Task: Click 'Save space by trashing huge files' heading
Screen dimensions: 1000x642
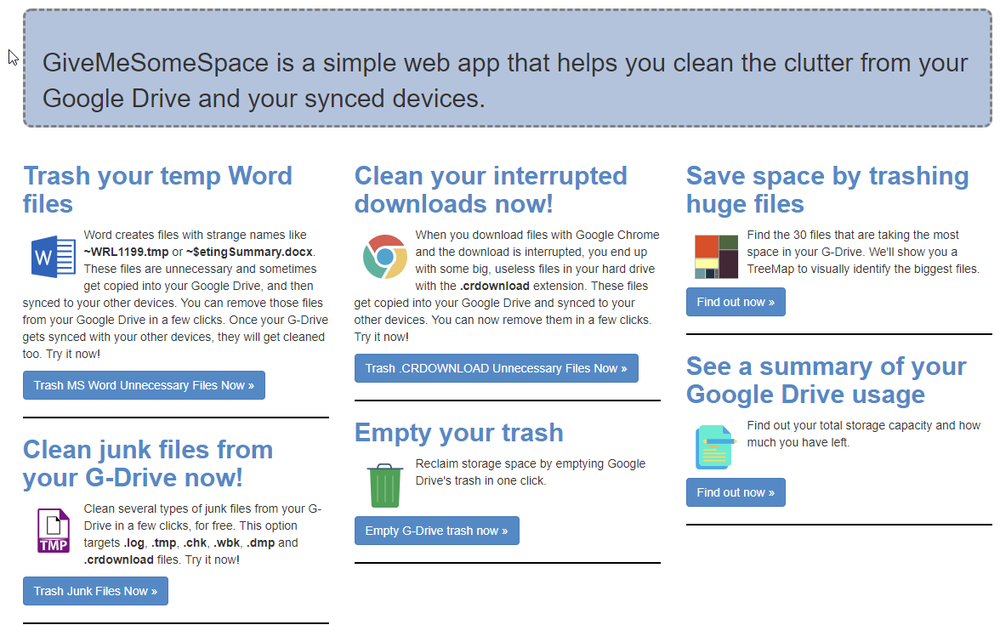Action: 828,190
